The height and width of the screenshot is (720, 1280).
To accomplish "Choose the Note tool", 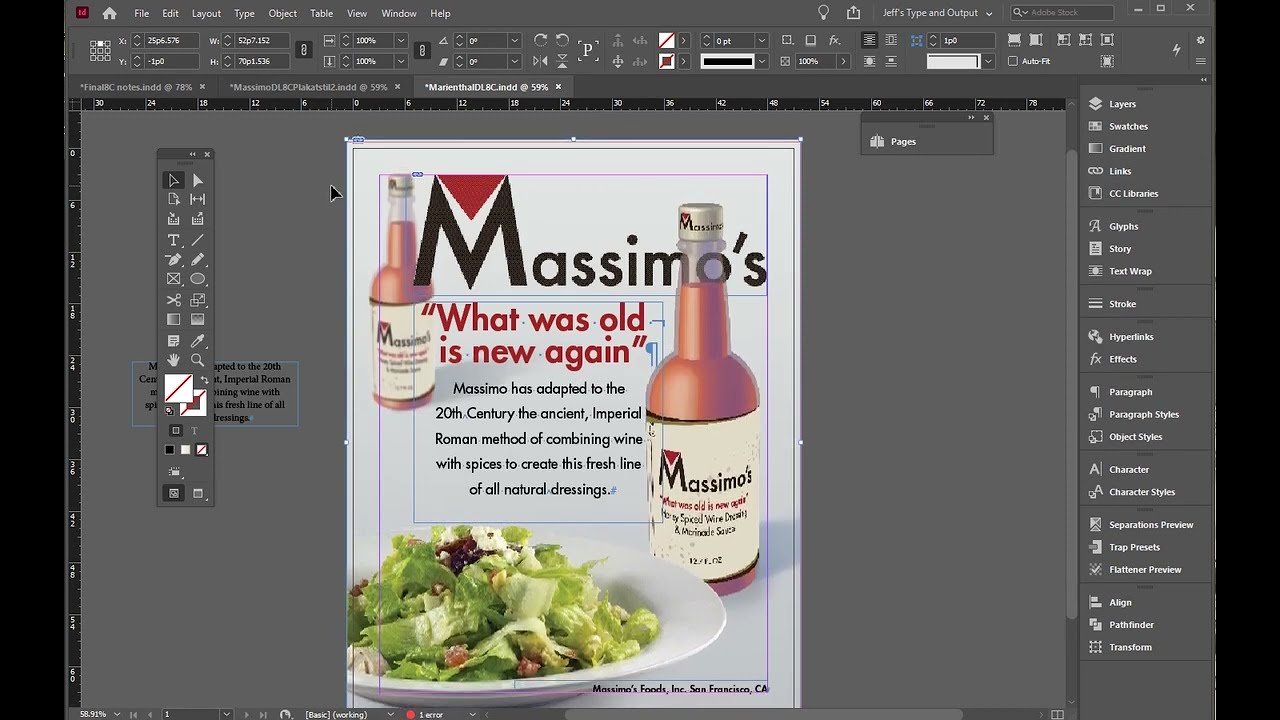I will 174,341.
